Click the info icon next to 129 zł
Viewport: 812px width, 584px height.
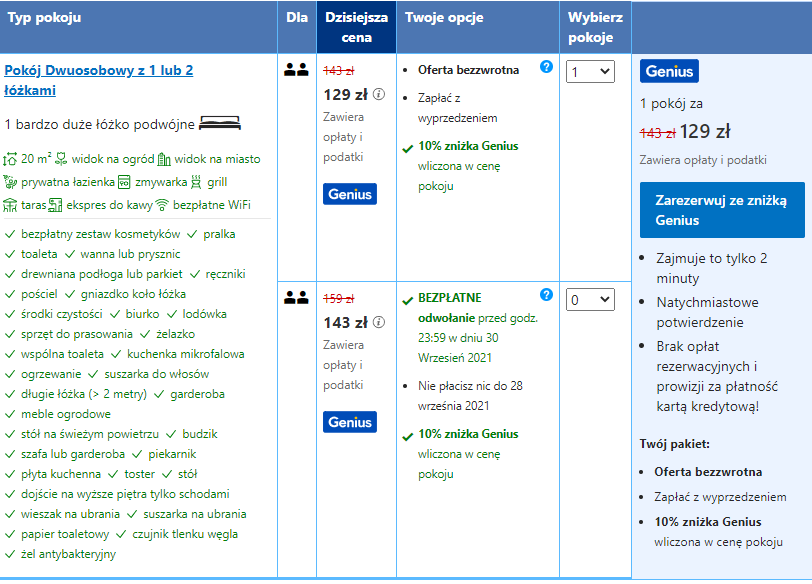(x=379, y=94)
